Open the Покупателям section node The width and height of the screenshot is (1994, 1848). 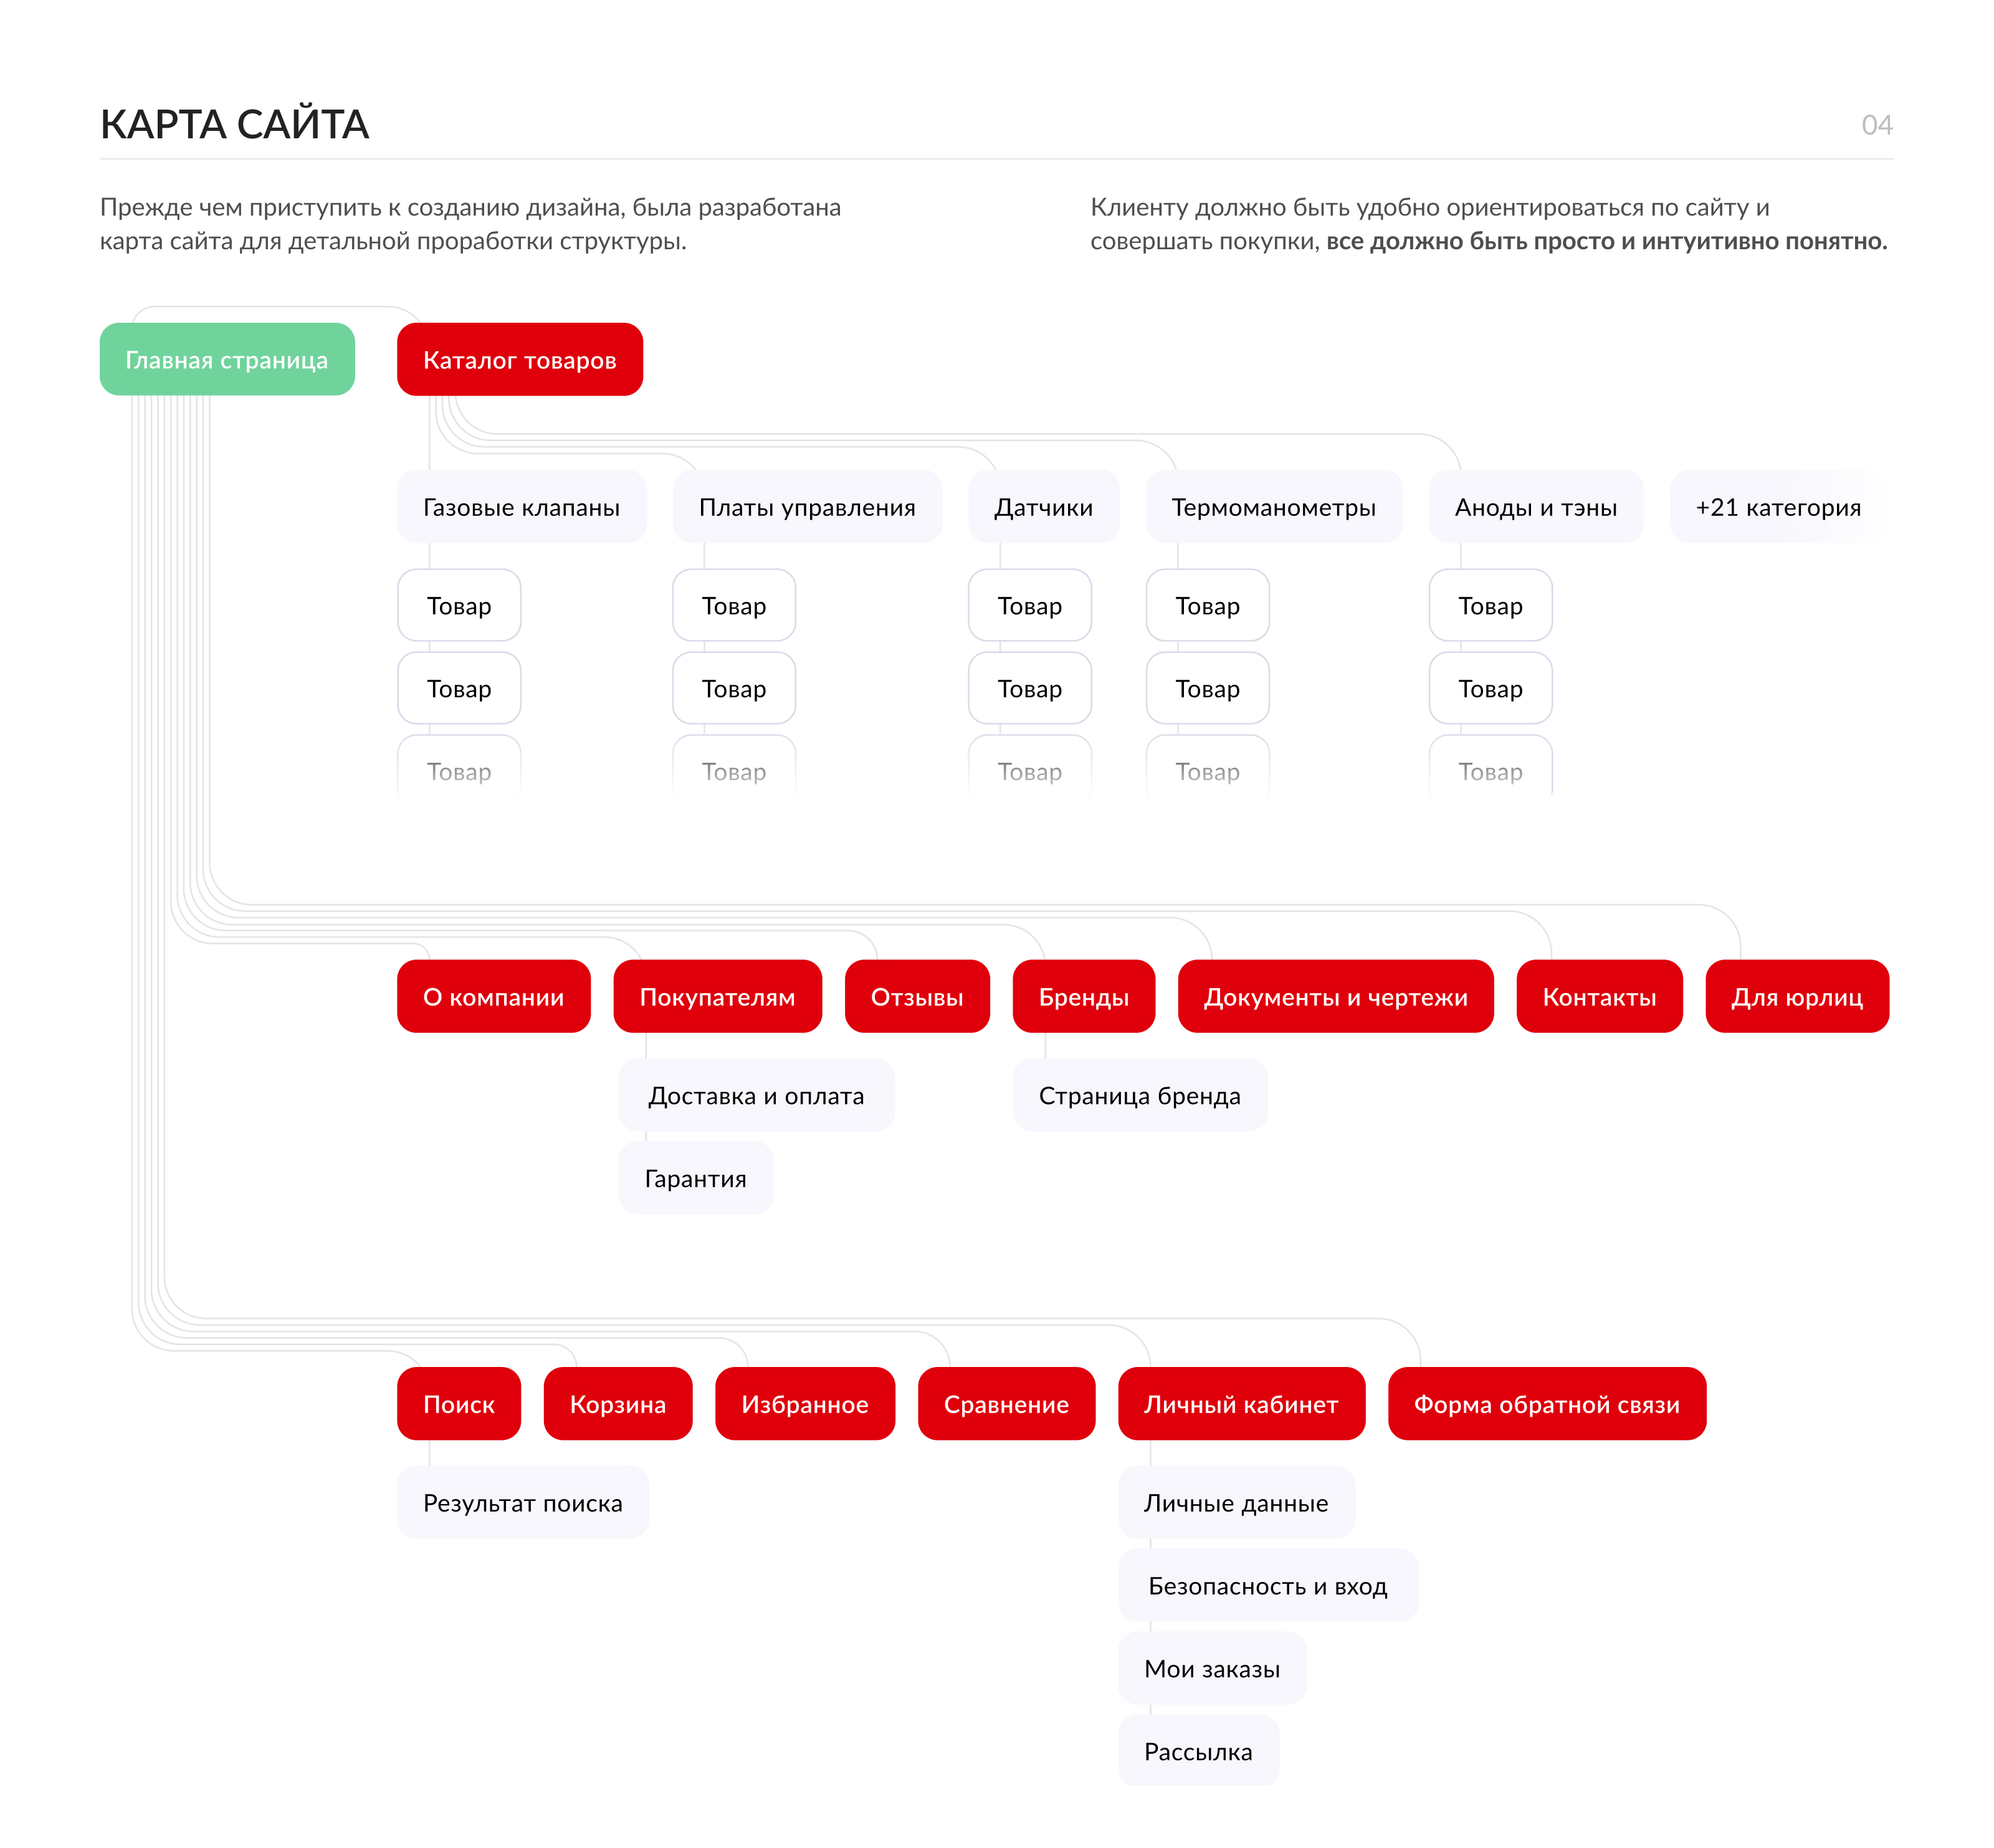[x=717, y=996]
